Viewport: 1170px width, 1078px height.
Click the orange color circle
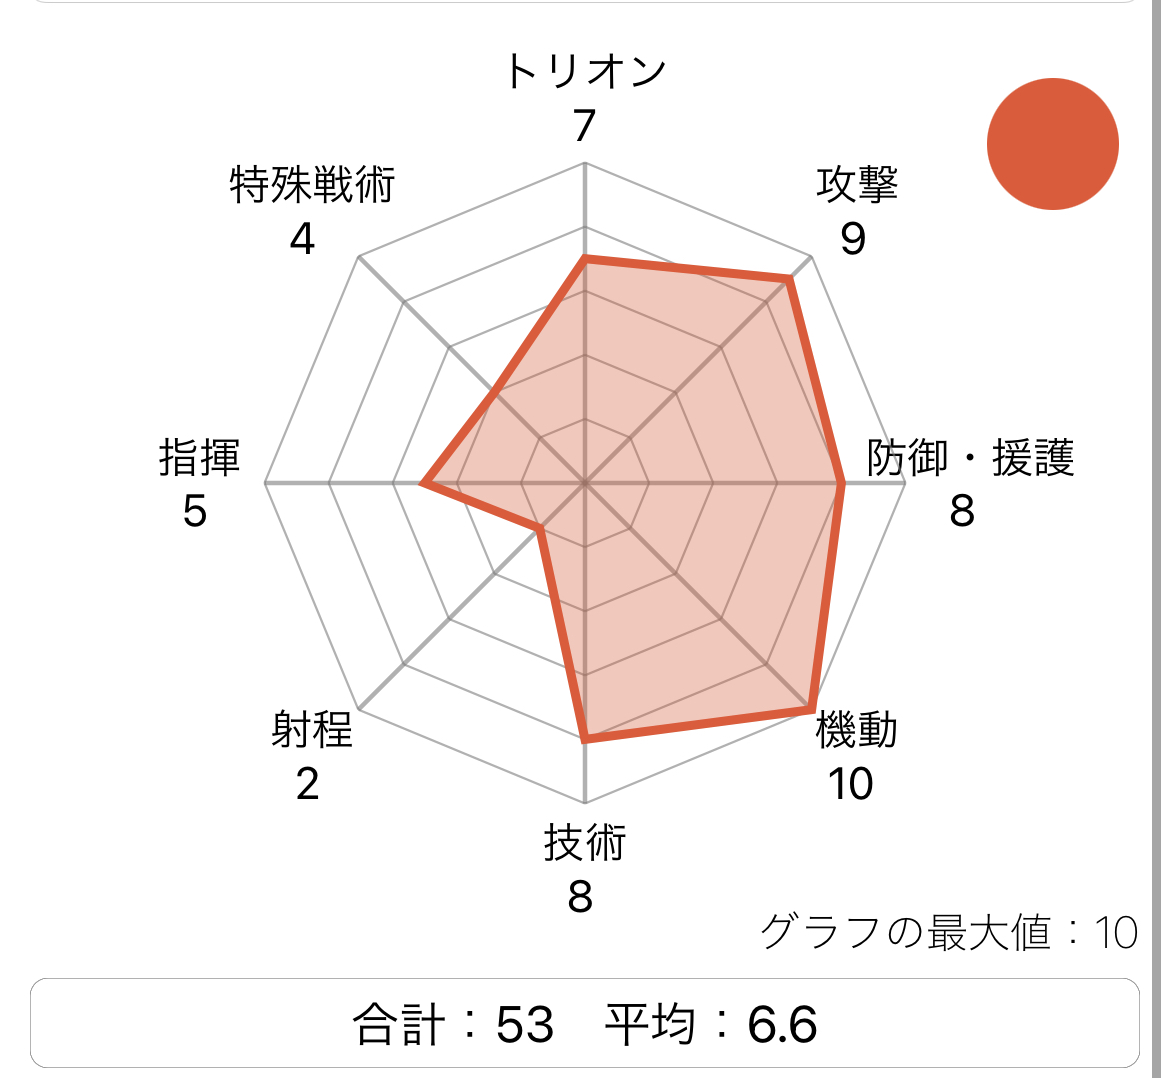(1052, 144)
